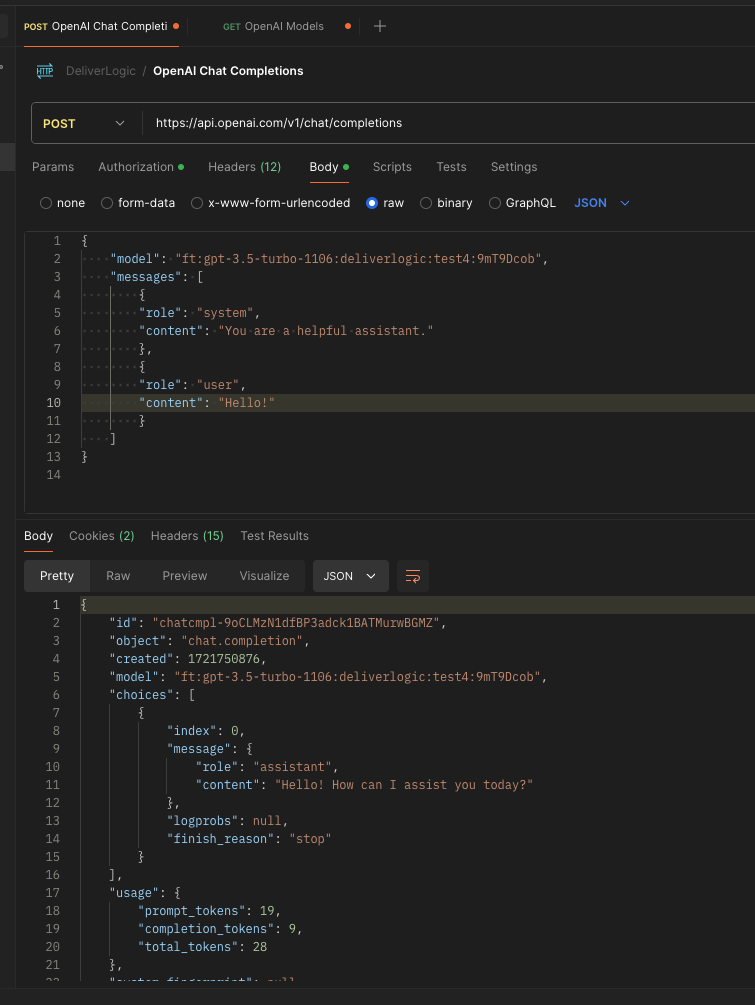Select the form-data radio button
This screenshot has width=755, height=1005.
coord(107,203)
